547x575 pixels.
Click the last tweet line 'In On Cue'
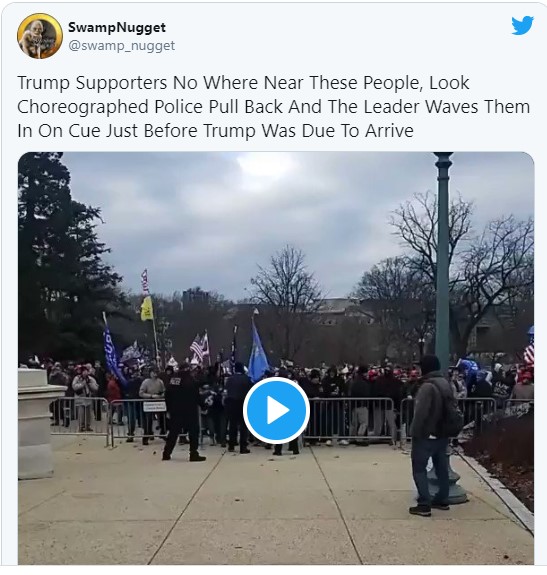pos(215,131)
